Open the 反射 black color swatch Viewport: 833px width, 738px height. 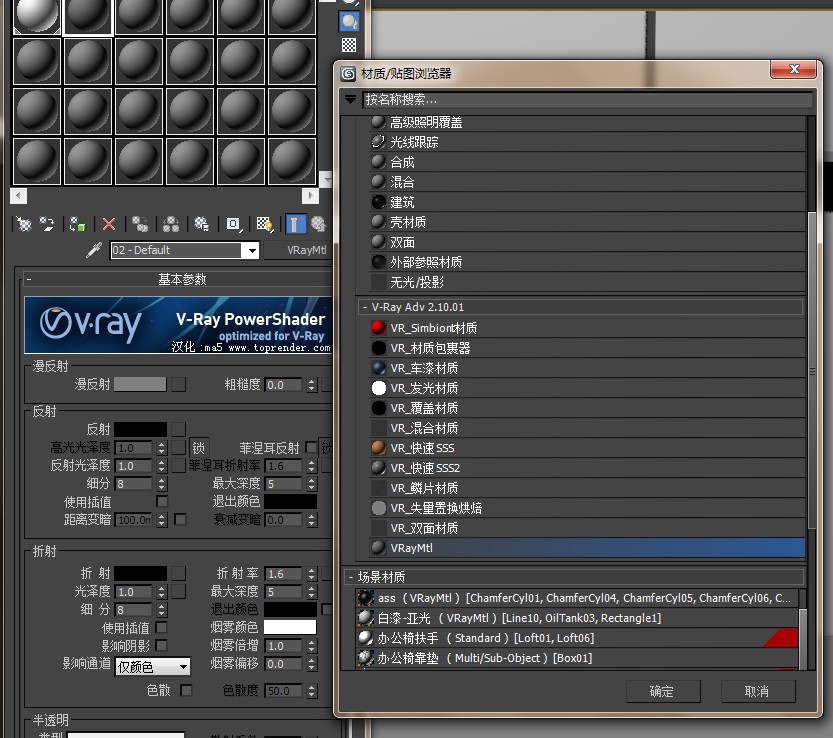[140, 429]
